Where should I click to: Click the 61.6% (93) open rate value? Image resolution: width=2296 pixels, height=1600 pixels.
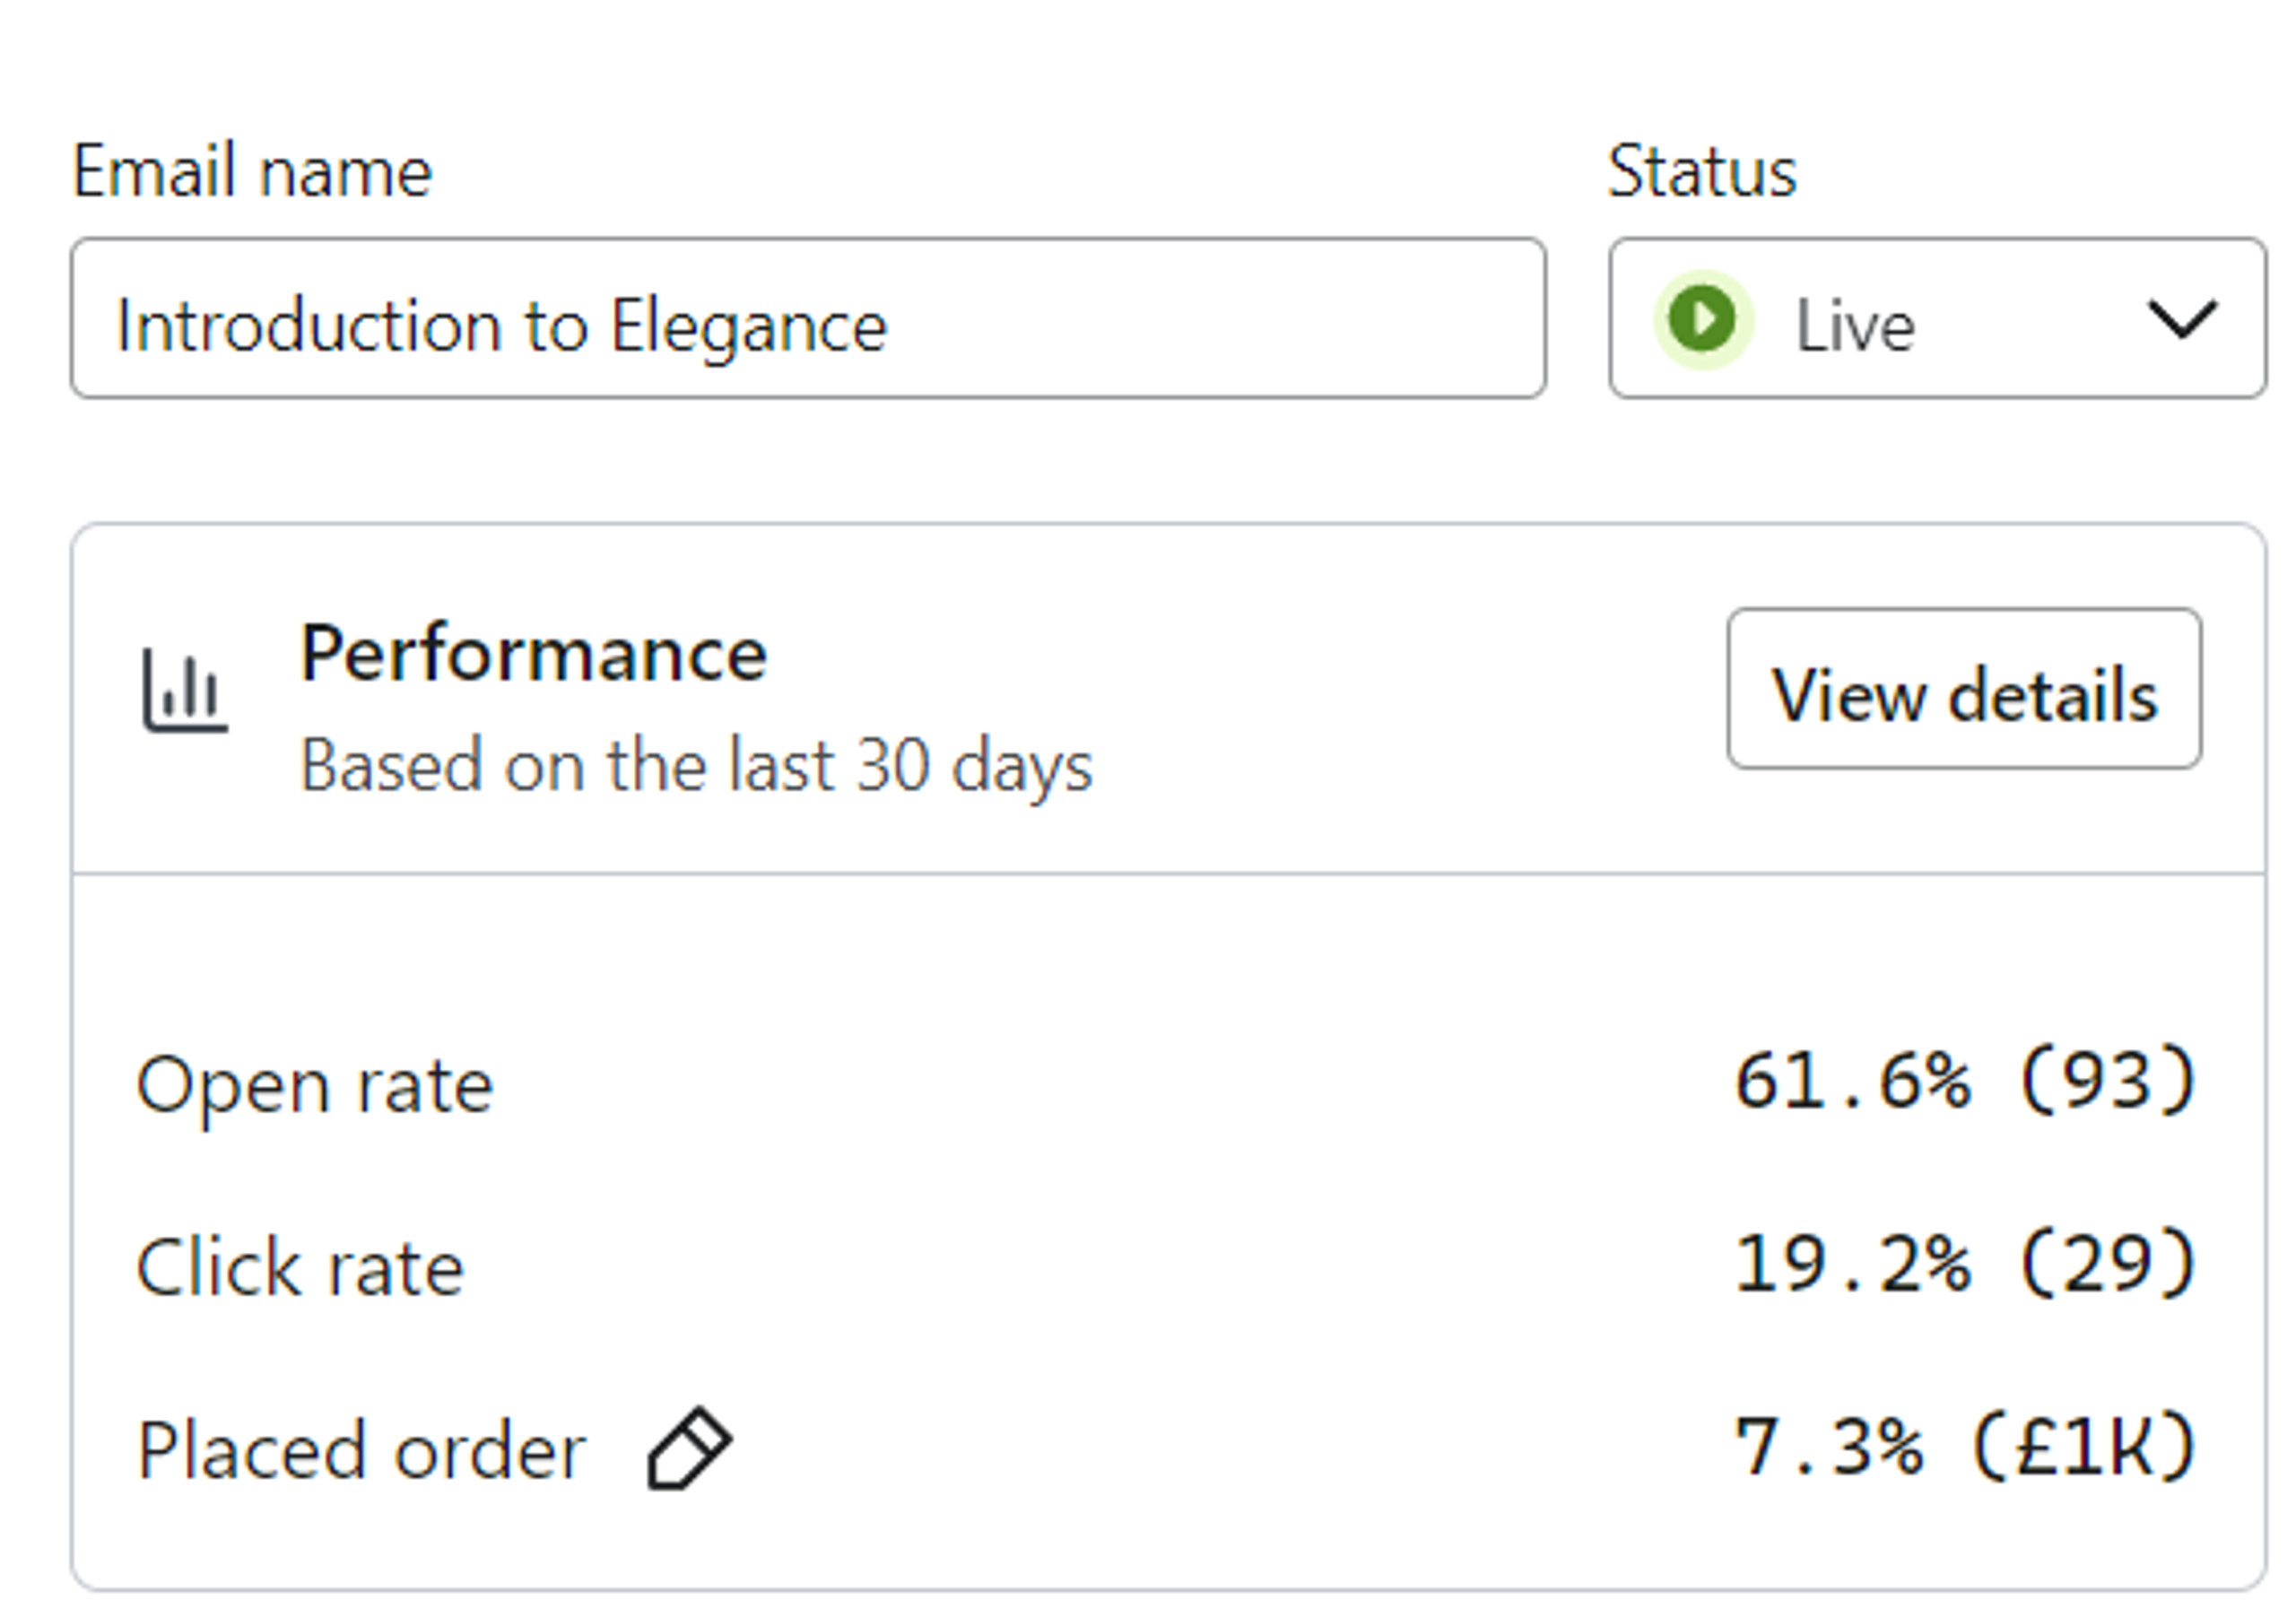(x=1964, y=1082)
